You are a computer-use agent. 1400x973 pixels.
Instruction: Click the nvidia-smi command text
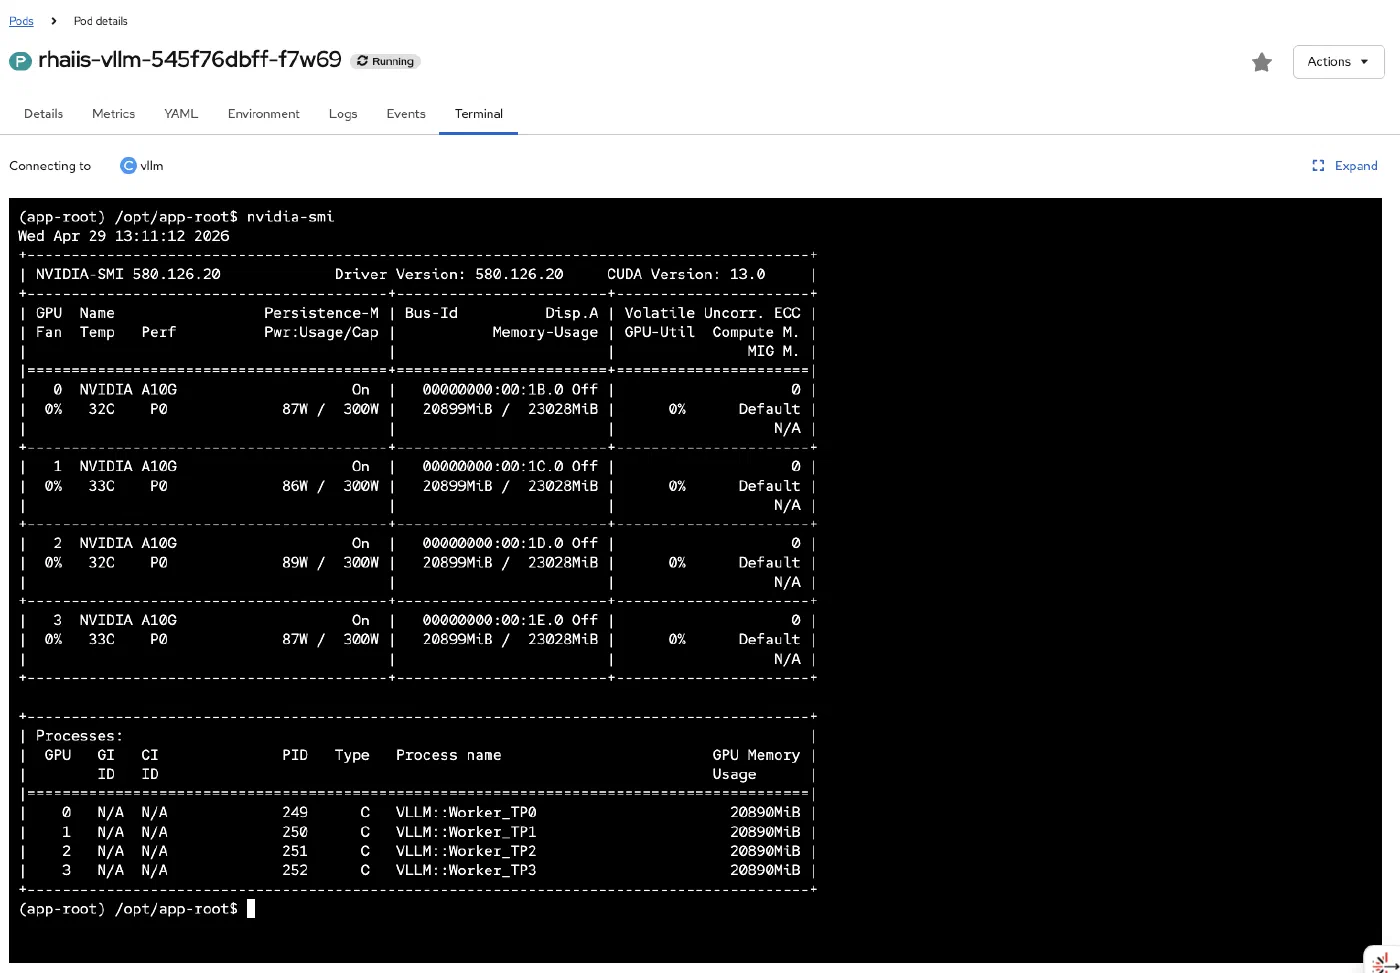point(290,216)
